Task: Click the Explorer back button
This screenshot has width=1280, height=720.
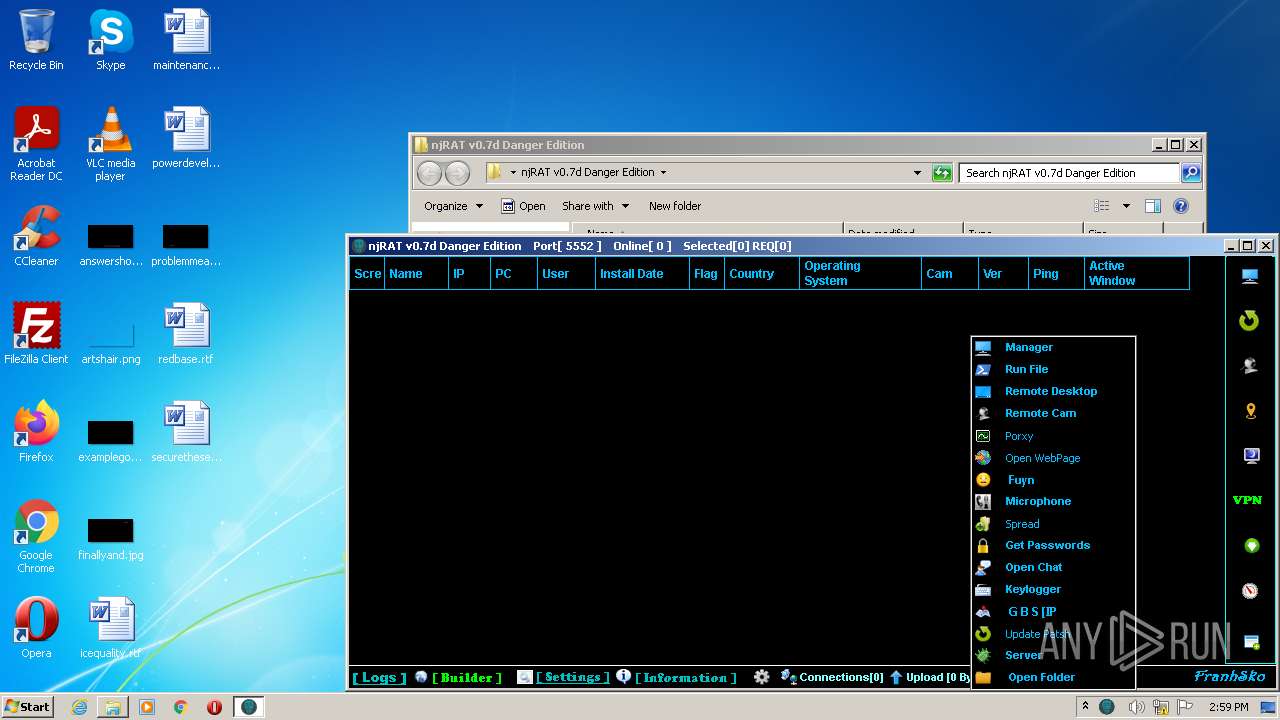Action: coord(429,173)
